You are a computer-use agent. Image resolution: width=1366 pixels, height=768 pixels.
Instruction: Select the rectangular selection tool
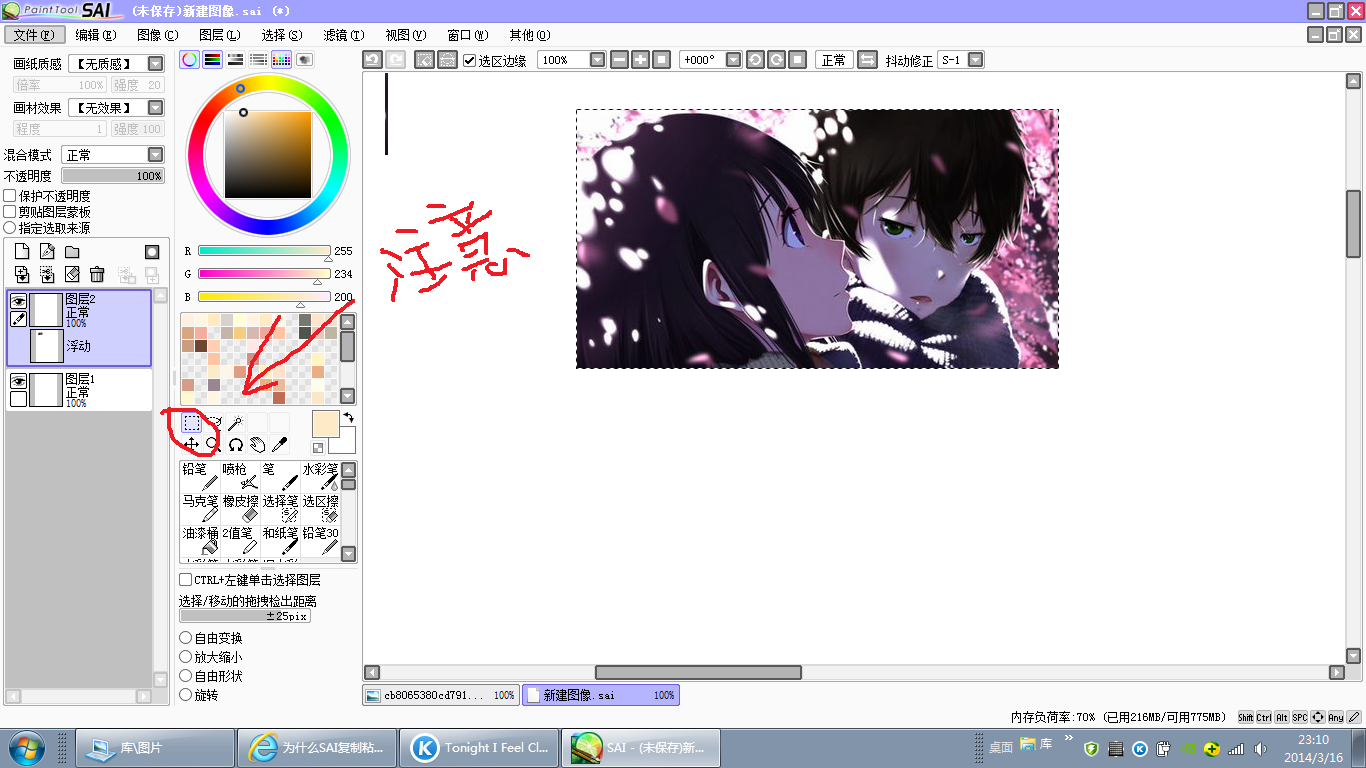[191, 423]
